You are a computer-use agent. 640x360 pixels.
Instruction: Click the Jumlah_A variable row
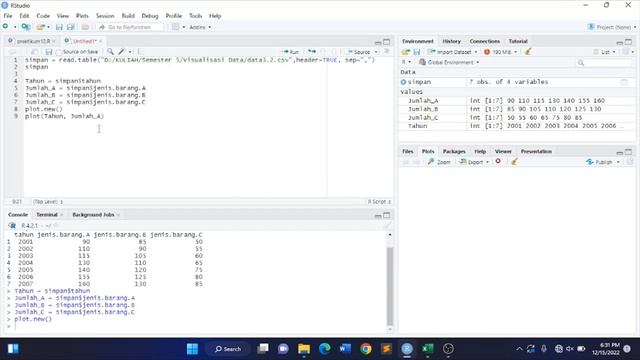pos(517,100)
